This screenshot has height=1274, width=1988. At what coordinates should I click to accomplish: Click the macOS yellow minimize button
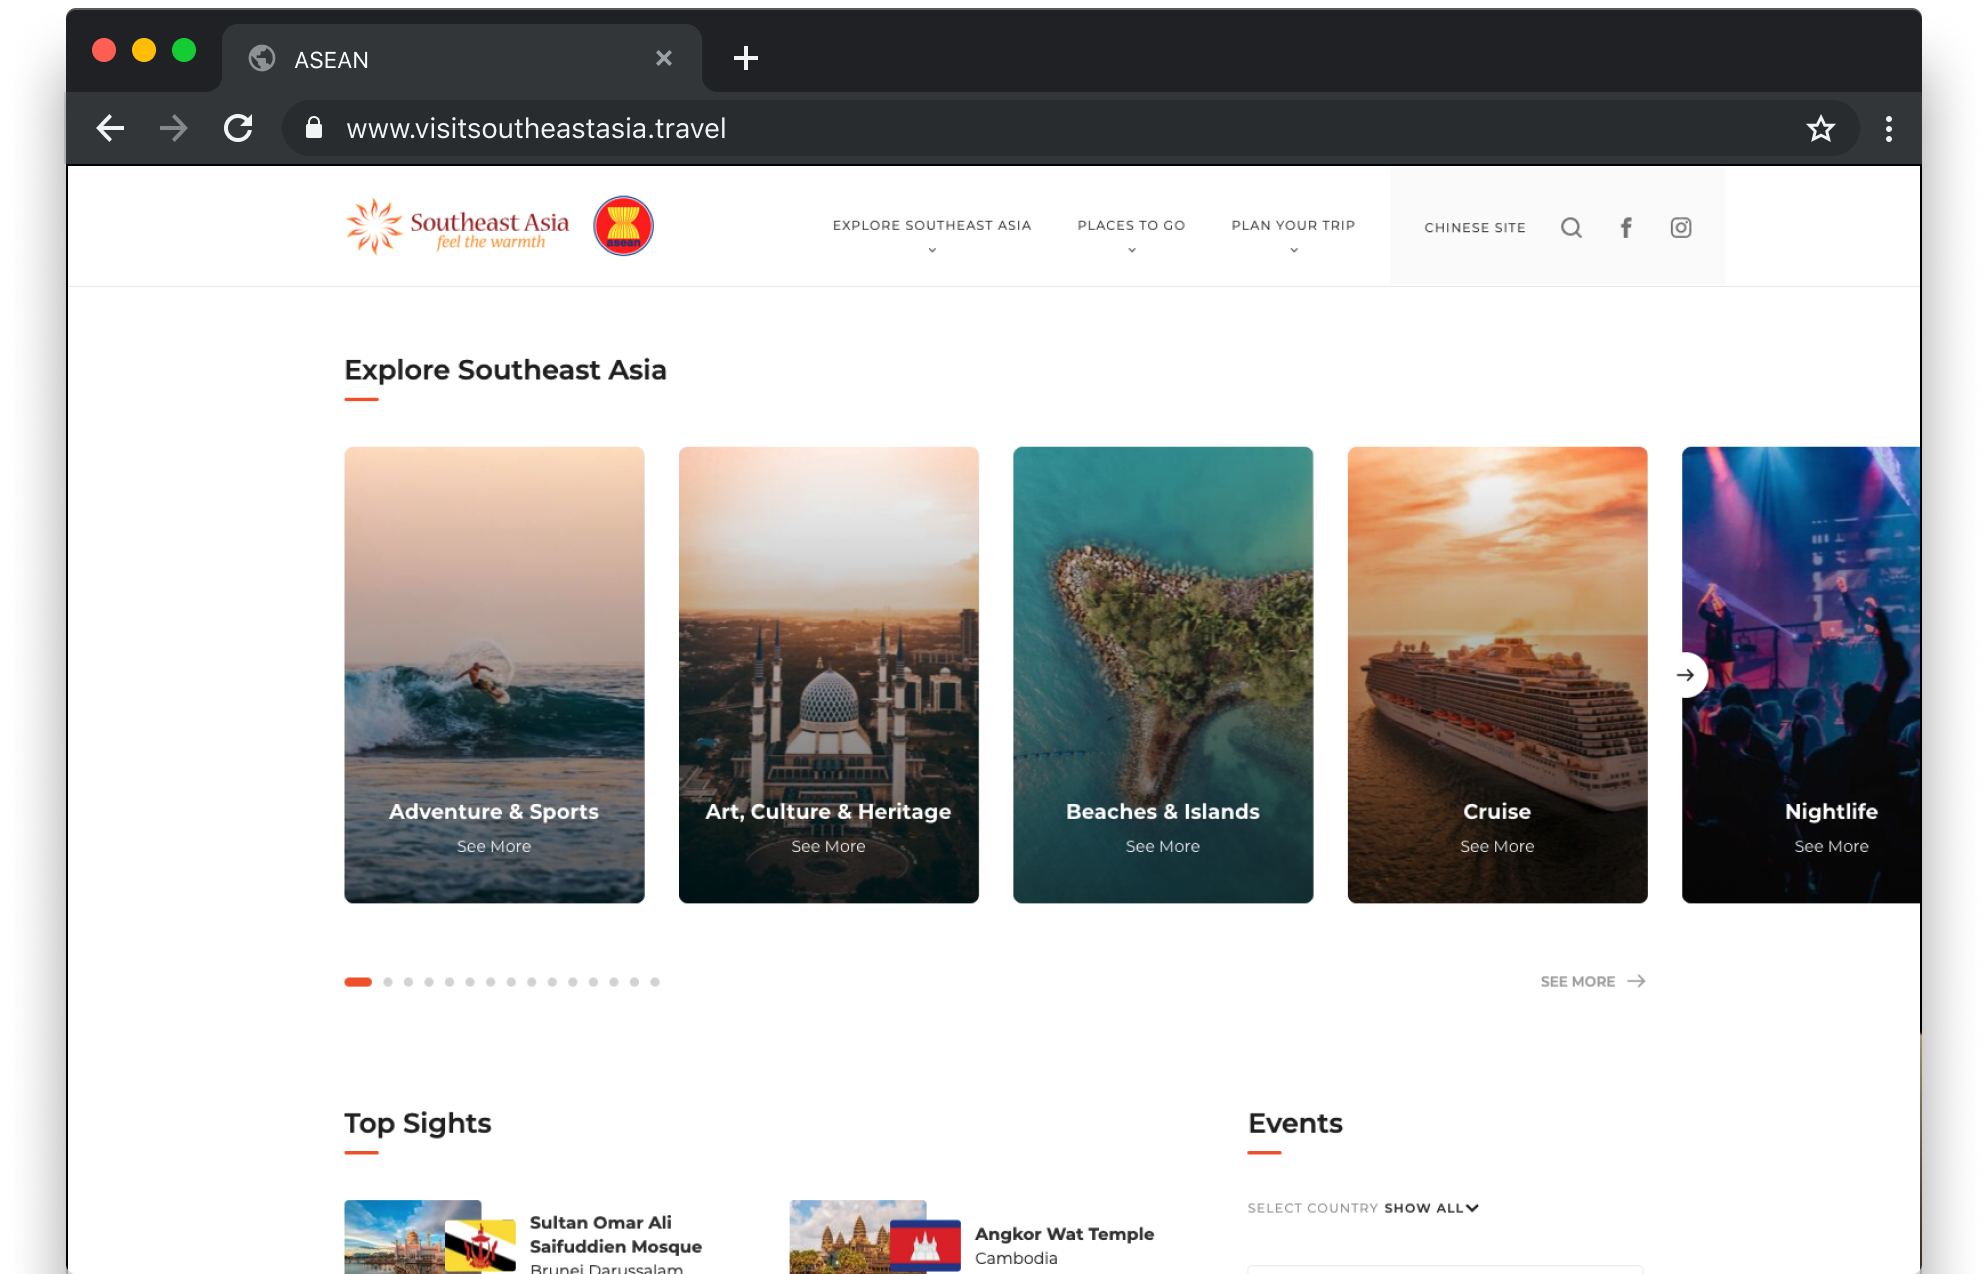[144, 50]
